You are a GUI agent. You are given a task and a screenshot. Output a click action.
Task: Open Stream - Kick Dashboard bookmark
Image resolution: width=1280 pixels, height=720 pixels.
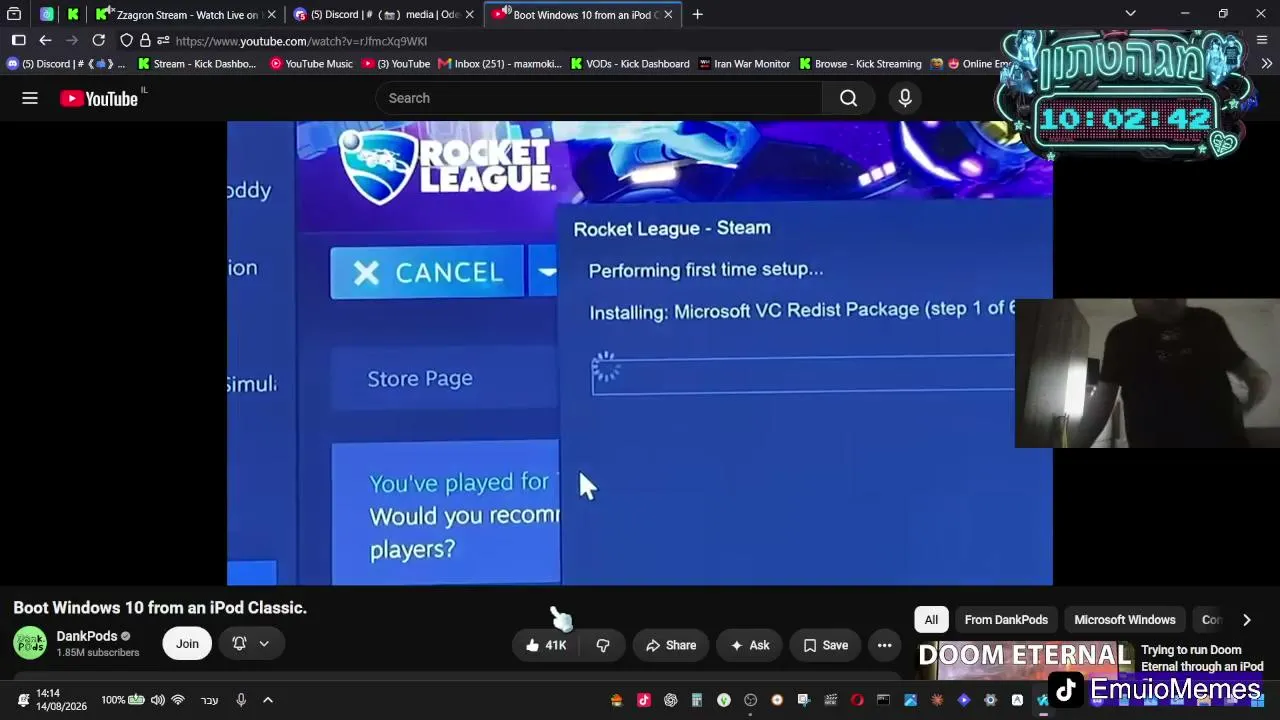click(197, 64)
